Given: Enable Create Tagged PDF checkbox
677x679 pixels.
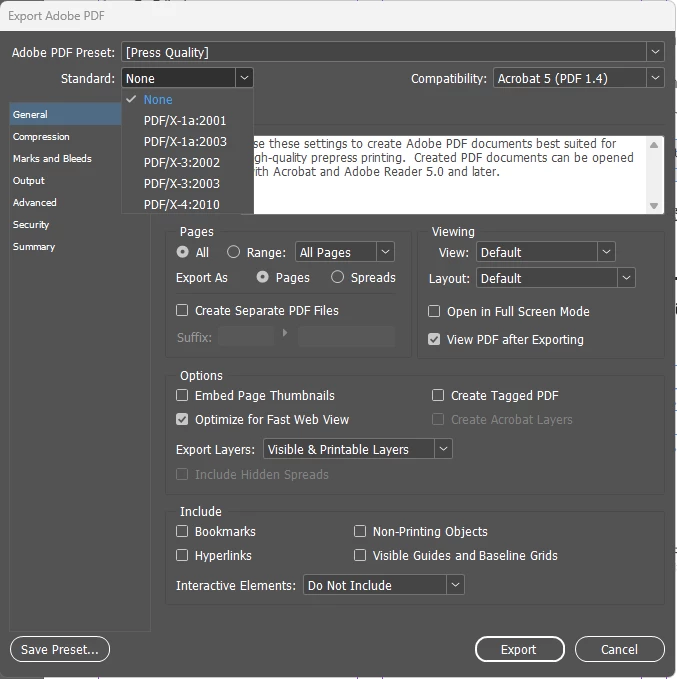Looking at the screenshot, I should click(x=438, y=395).
